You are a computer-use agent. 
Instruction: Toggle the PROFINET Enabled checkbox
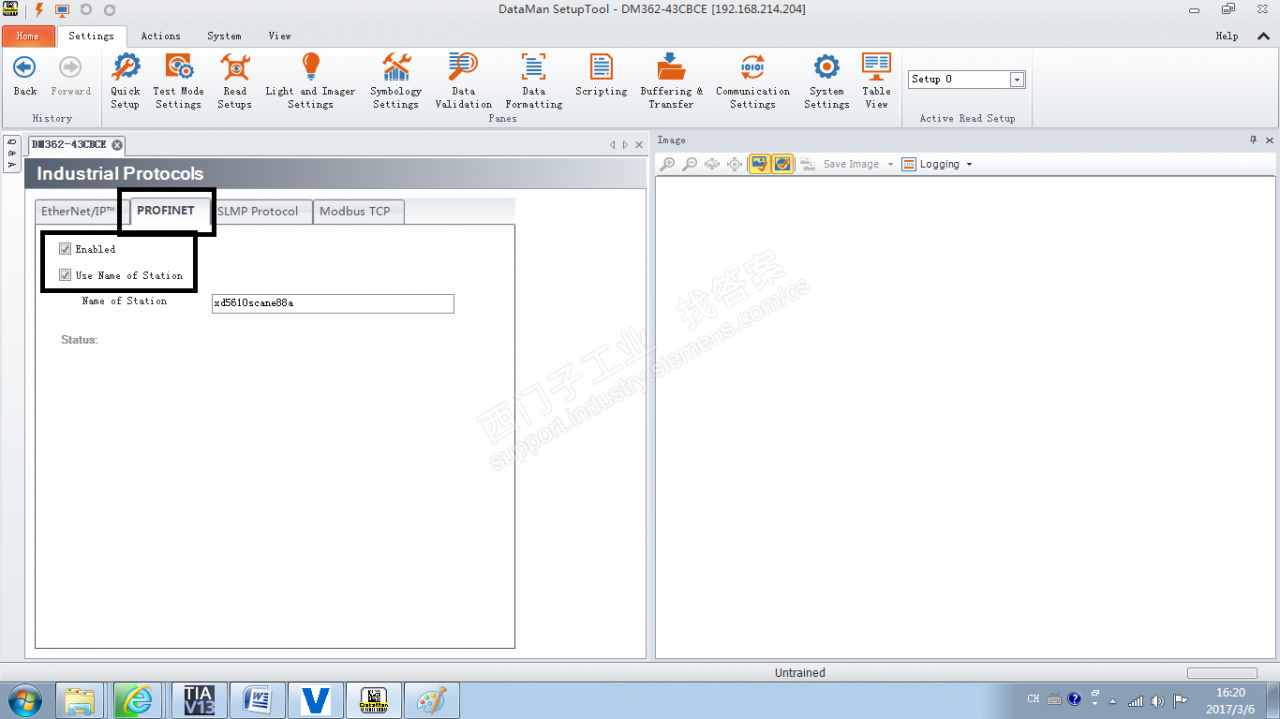pyautogui.click(x=65, y=249)
